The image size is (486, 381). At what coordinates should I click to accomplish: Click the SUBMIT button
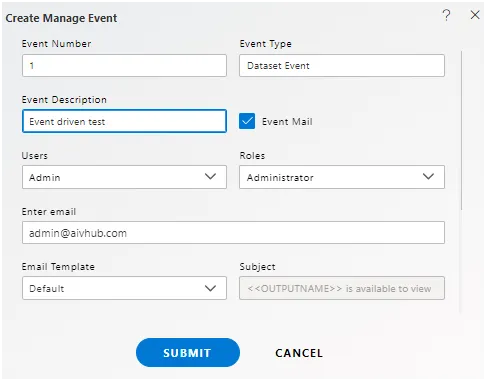click(188, 353)
